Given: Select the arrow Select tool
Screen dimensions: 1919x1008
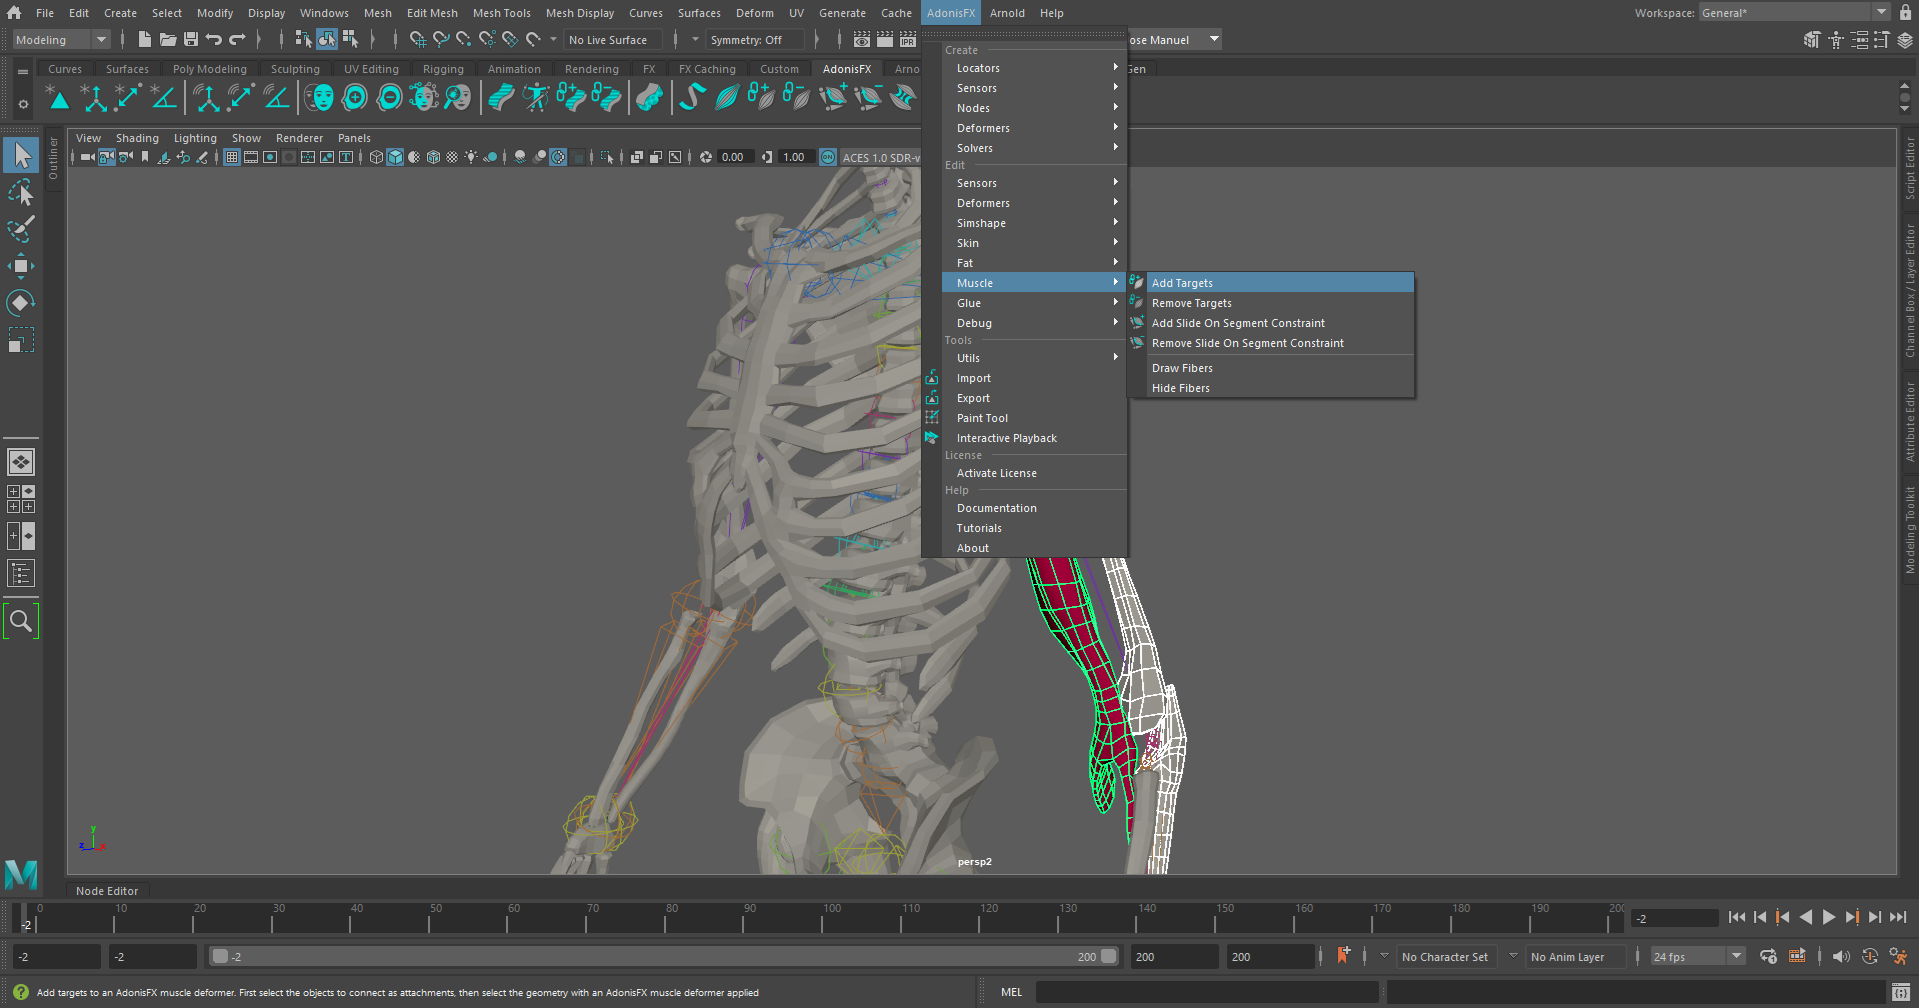Looking at the screenshot, I should tap(21, 155).
